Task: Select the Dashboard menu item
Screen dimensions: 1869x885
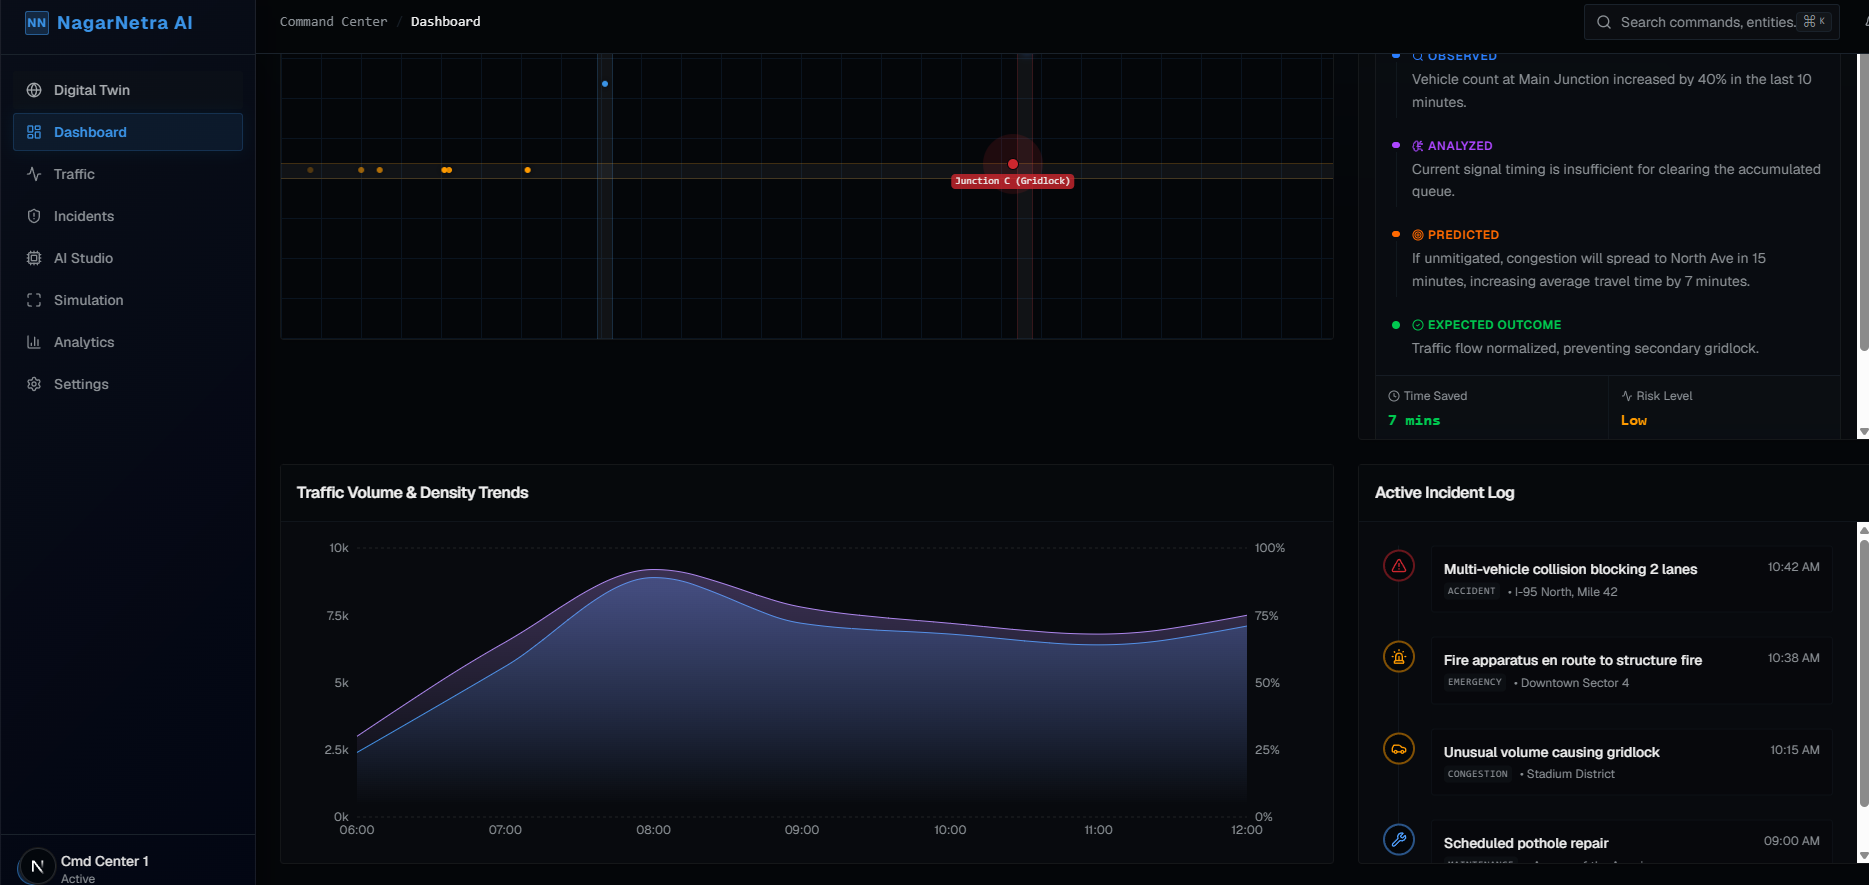Action: tap(128, 132)
